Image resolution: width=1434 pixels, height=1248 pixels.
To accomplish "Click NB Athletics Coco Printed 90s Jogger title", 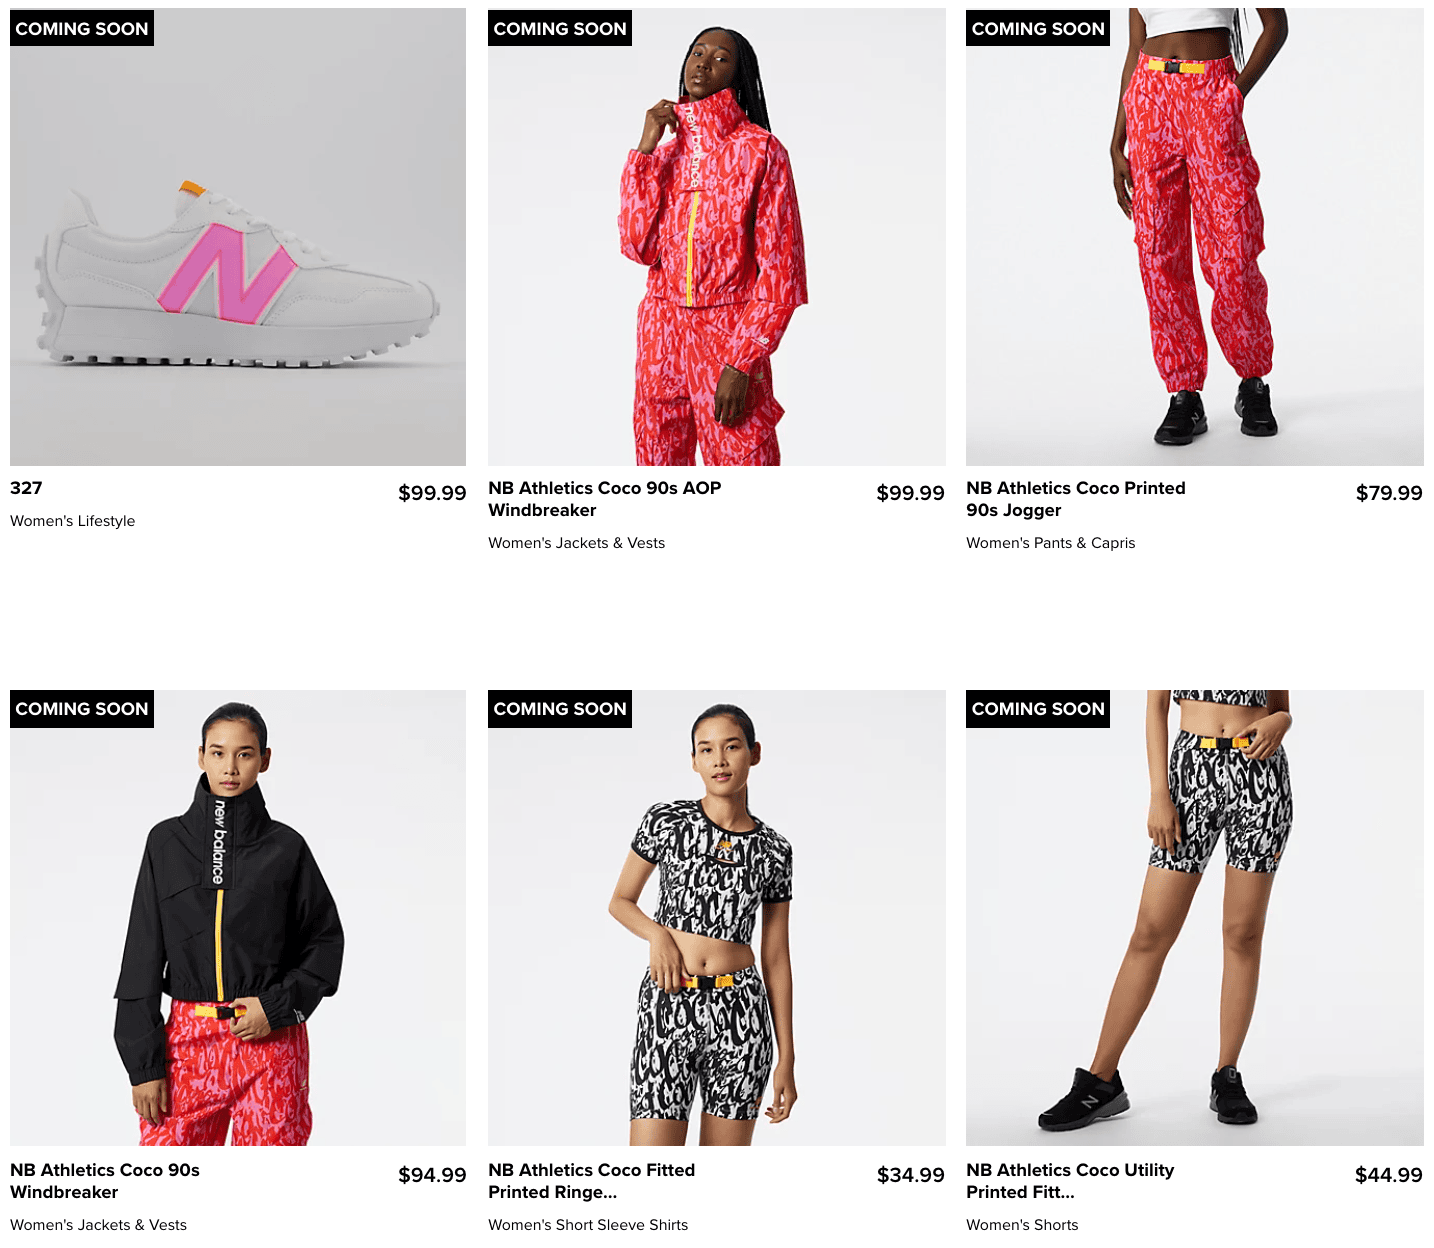I will point(1075,499).
